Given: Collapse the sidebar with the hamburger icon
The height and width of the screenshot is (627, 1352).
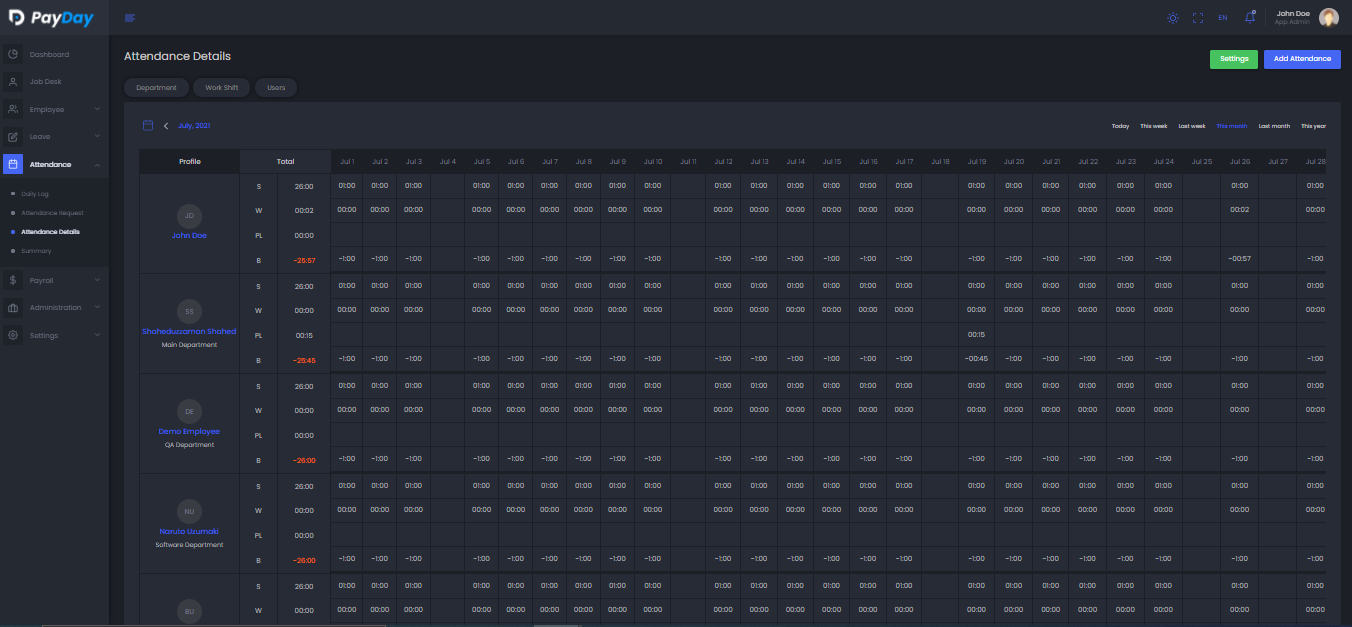Looking at the screenshot, I should point(130,18).
